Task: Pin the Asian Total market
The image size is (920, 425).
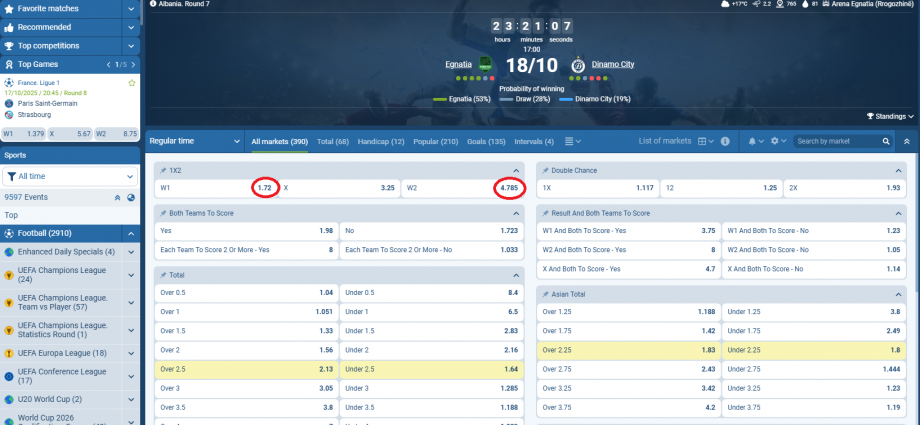Action: [x=546, y=295]
